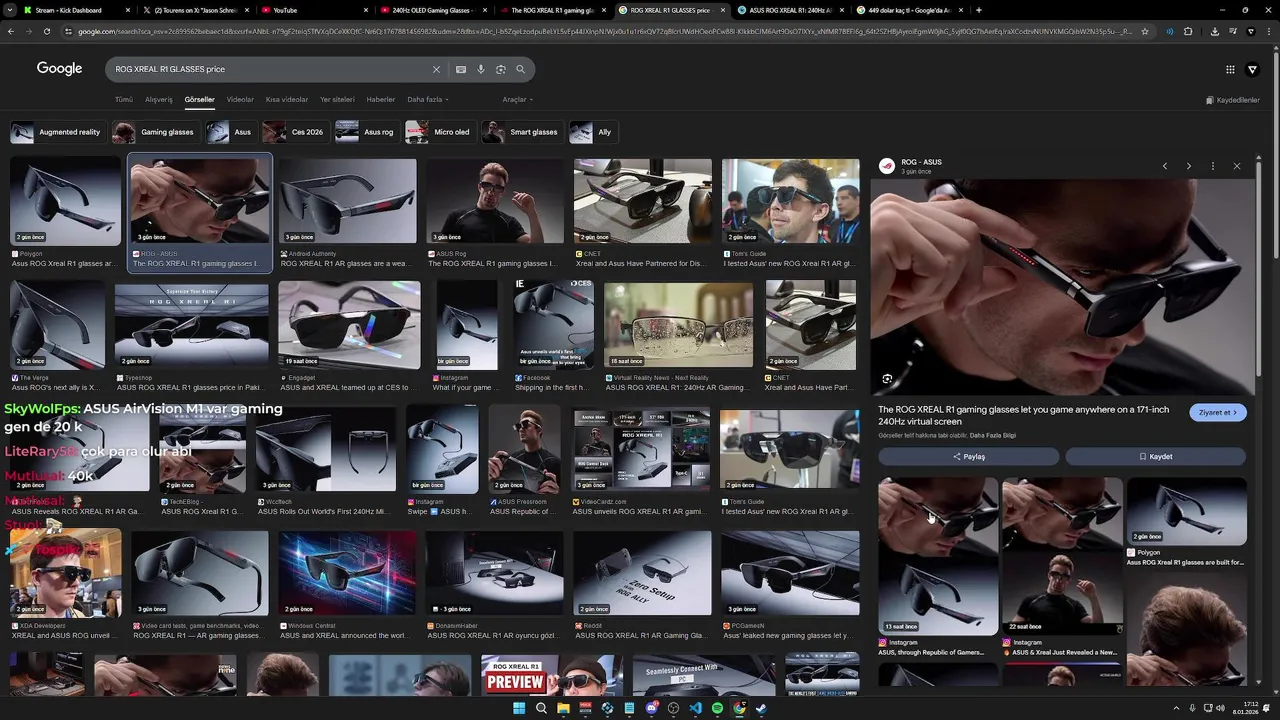Image resolution: width=1280 pixels, height=720 pixels.
Task: Open the DonanımHaber ROG XREAL R1 thumbnail
Action: pos(494,573)
